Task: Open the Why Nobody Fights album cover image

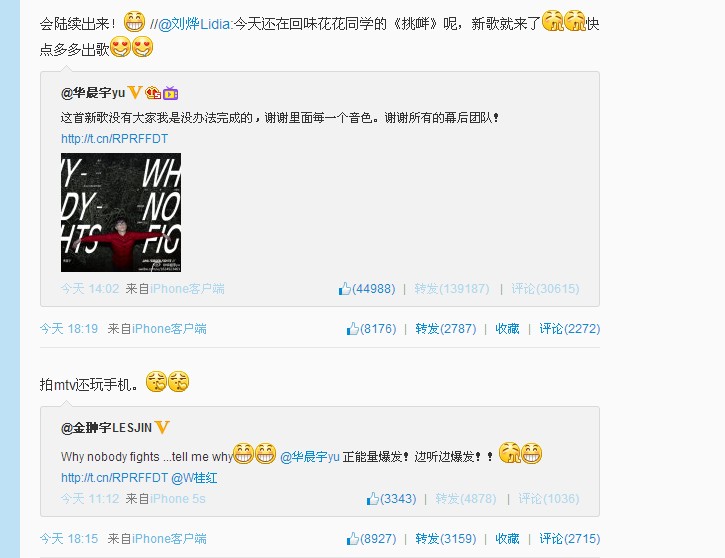Action: pyautogui.click(x=121, y=212)
